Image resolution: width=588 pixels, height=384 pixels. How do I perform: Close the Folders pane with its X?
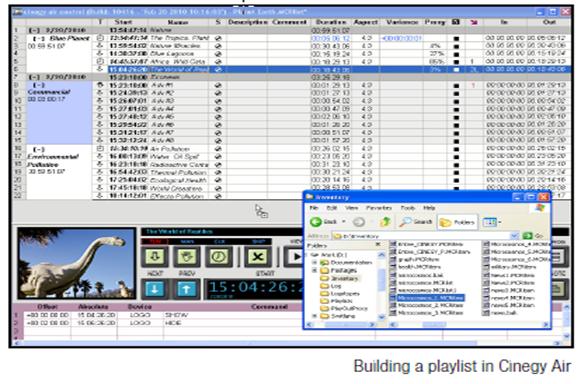[x=378, y=245]
